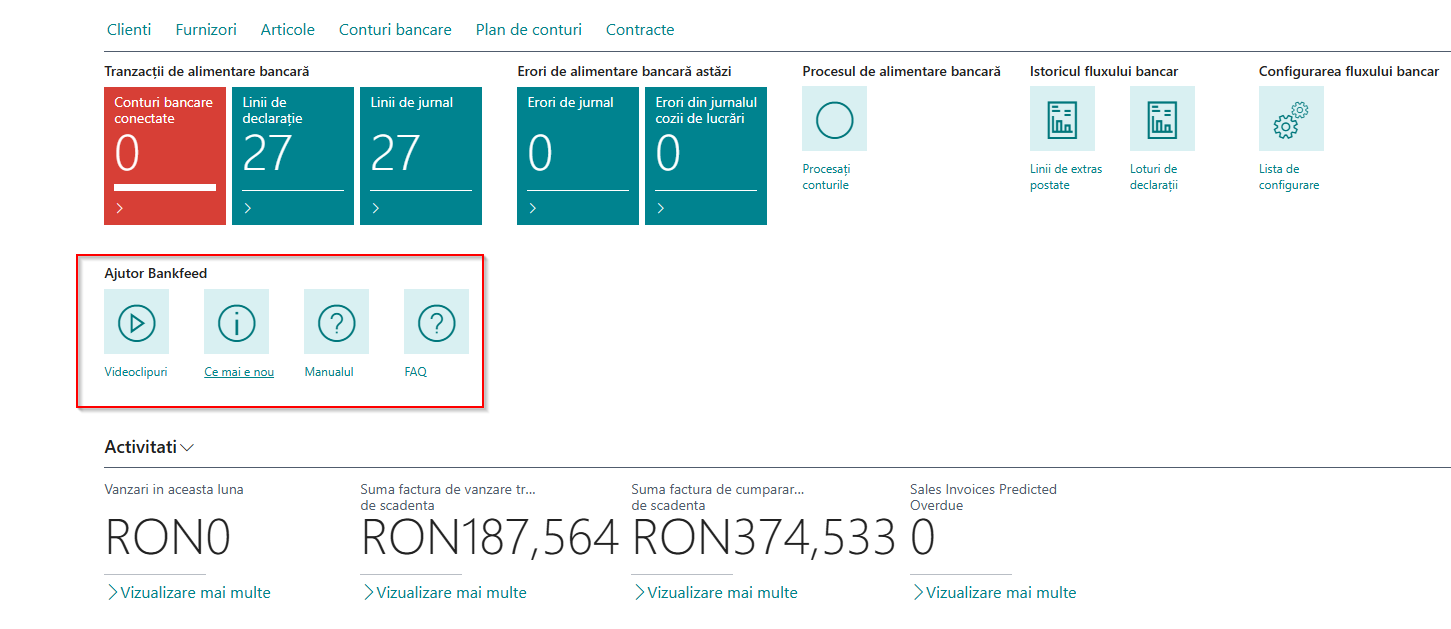Click the Istoricul fluxului bancar heading

[1104, 71]
